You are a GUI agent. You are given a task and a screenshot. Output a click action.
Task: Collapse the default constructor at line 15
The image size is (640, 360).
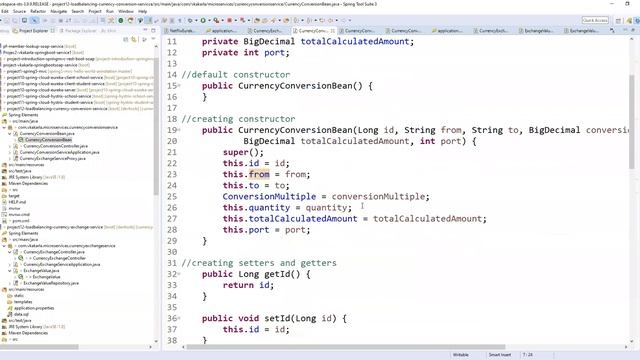coord(179,86)
